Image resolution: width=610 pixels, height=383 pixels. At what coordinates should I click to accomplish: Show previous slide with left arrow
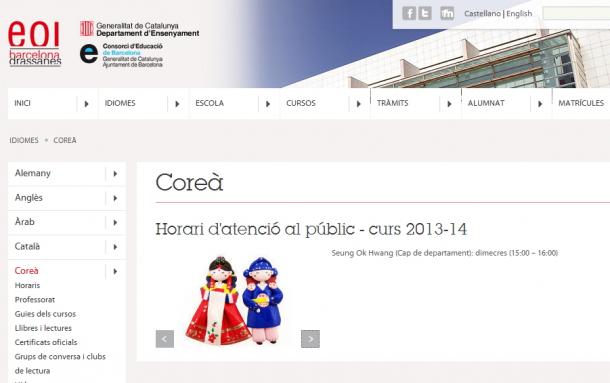165,339
